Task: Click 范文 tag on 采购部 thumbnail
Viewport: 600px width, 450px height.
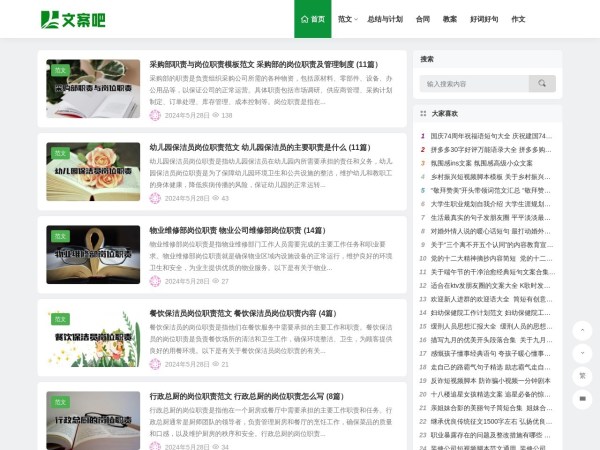Action: 60,70
